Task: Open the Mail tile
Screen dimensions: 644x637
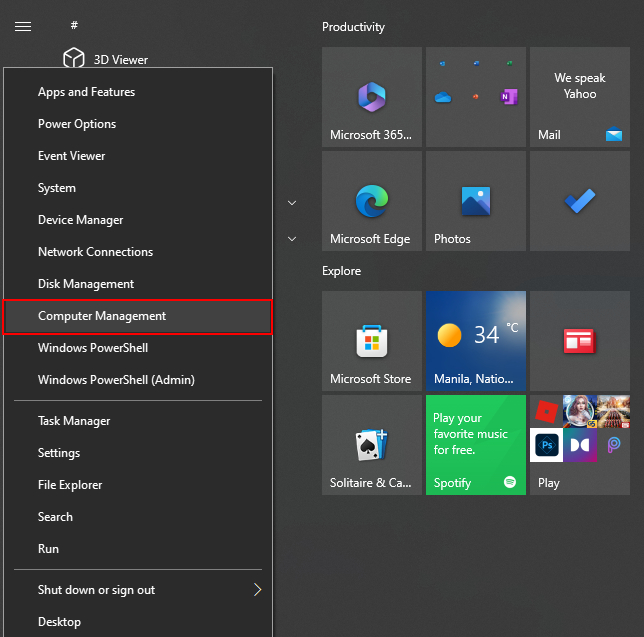Action: coord(580,97)
